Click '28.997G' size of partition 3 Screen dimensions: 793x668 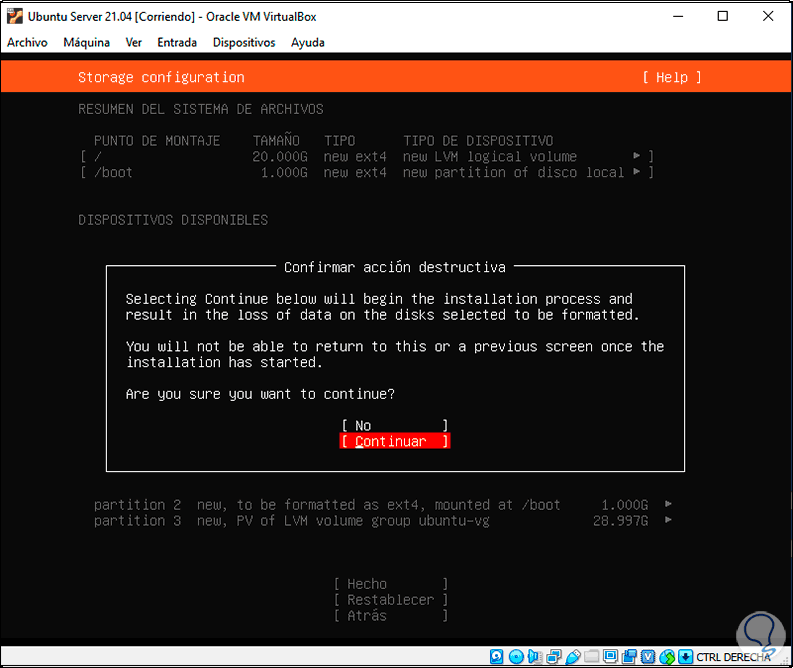click(x=621, y=521)
